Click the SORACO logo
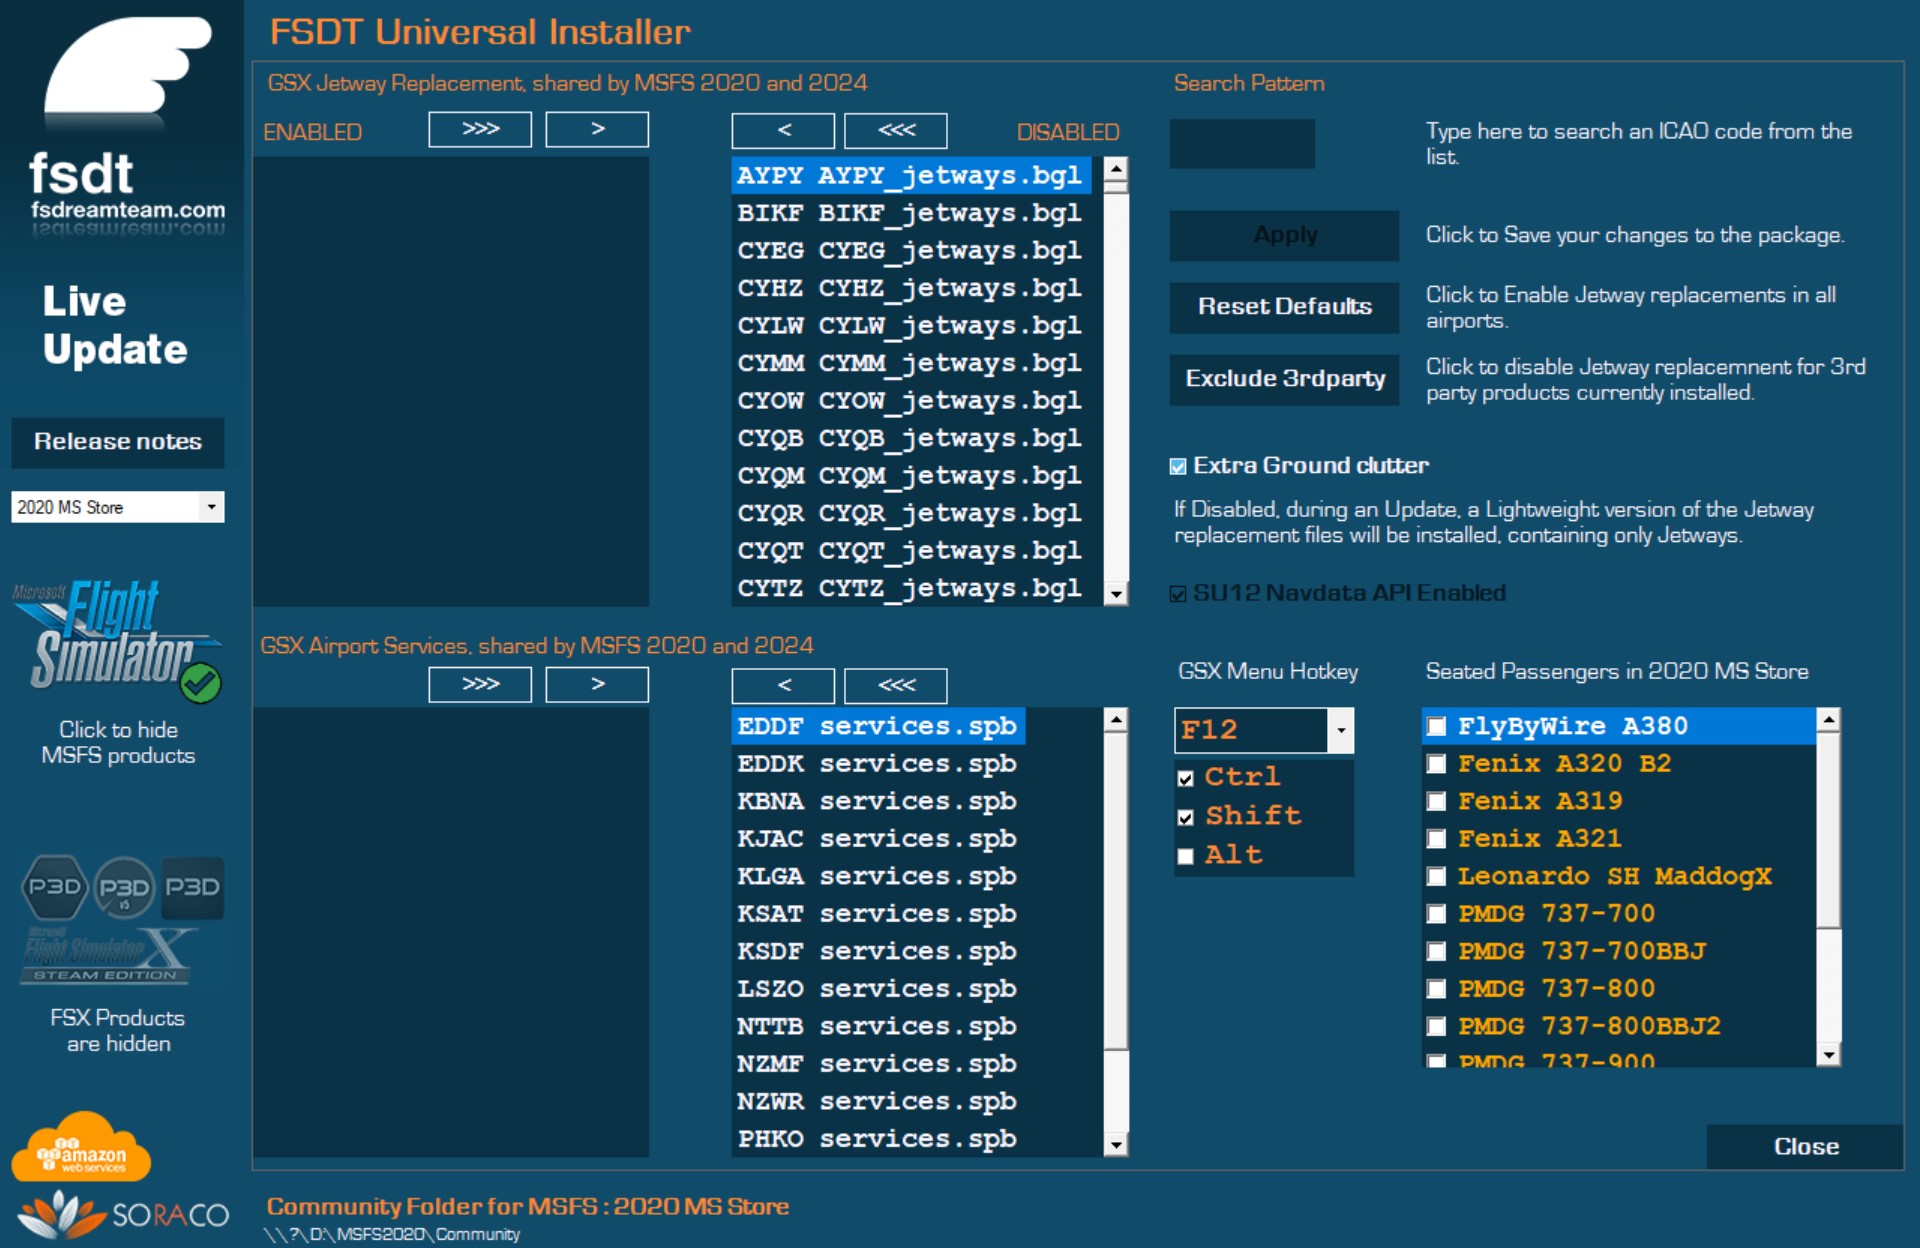This screenshot has height=1248, width=1920. pos(124,1214)
